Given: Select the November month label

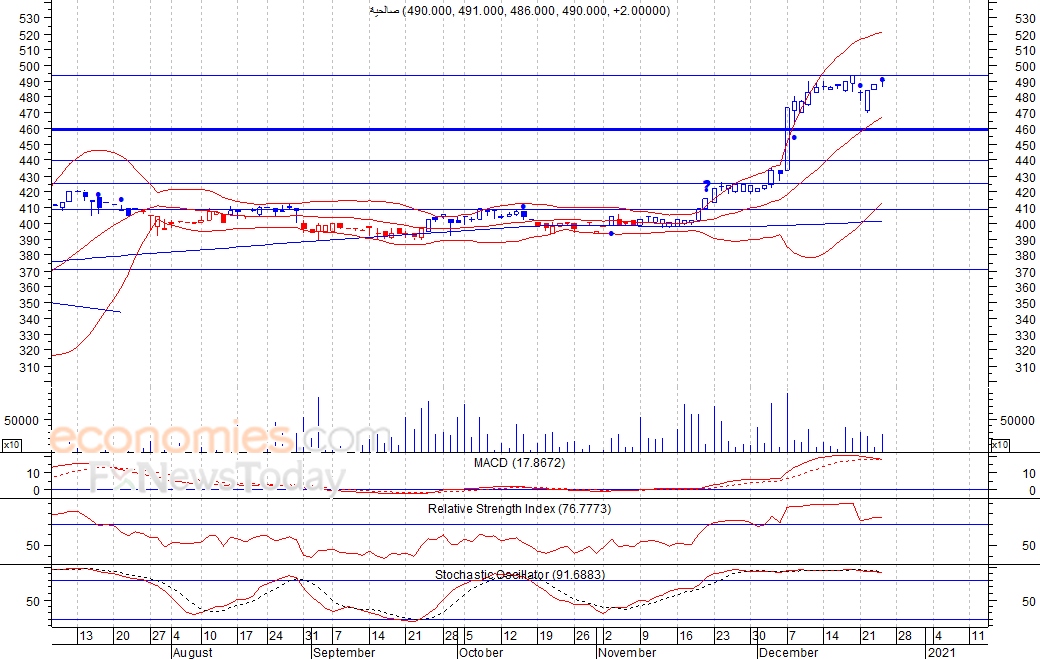Looking at the screenshot, I should (627, 652).
